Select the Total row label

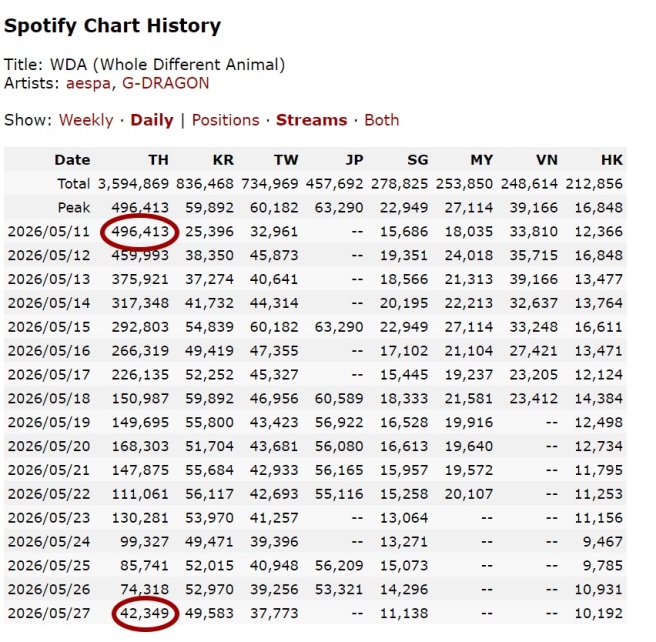point(74,184)
